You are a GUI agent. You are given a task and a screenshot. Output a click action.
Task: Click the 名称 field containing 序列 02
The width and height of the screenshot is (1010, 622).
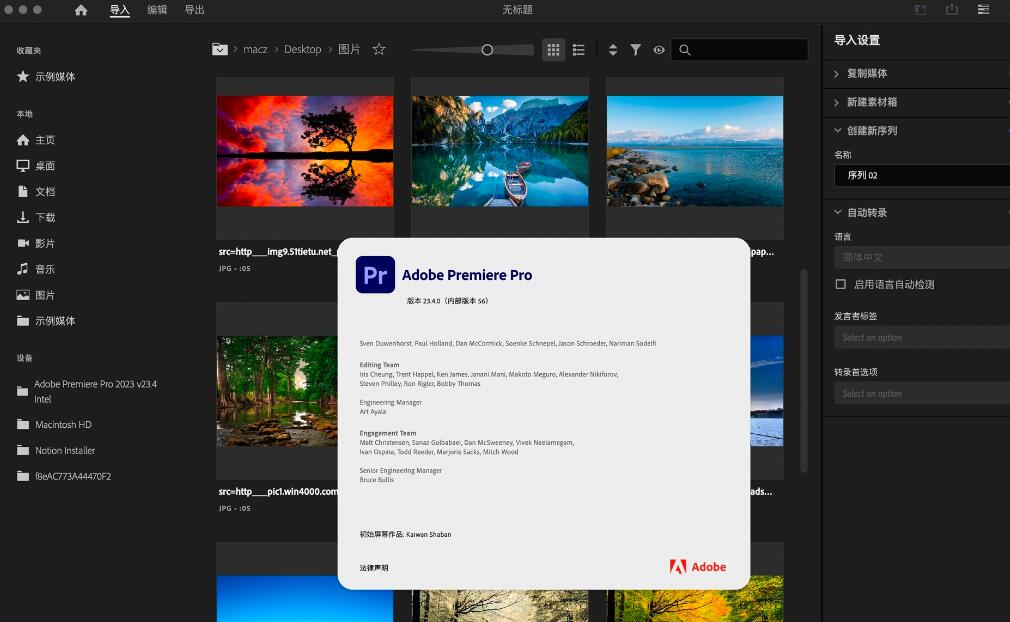coord(922,175)
